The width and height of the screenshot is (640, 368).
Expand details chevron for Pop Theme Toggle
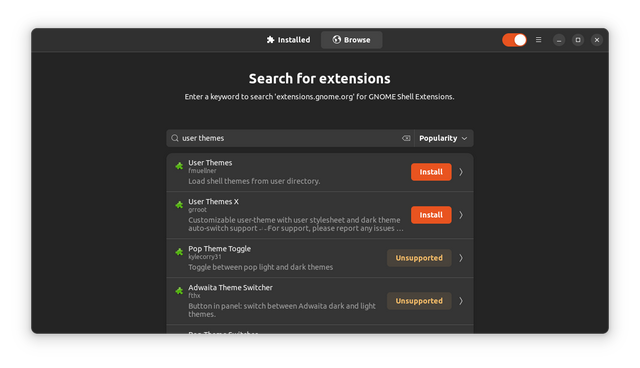[x=461, y=258]
